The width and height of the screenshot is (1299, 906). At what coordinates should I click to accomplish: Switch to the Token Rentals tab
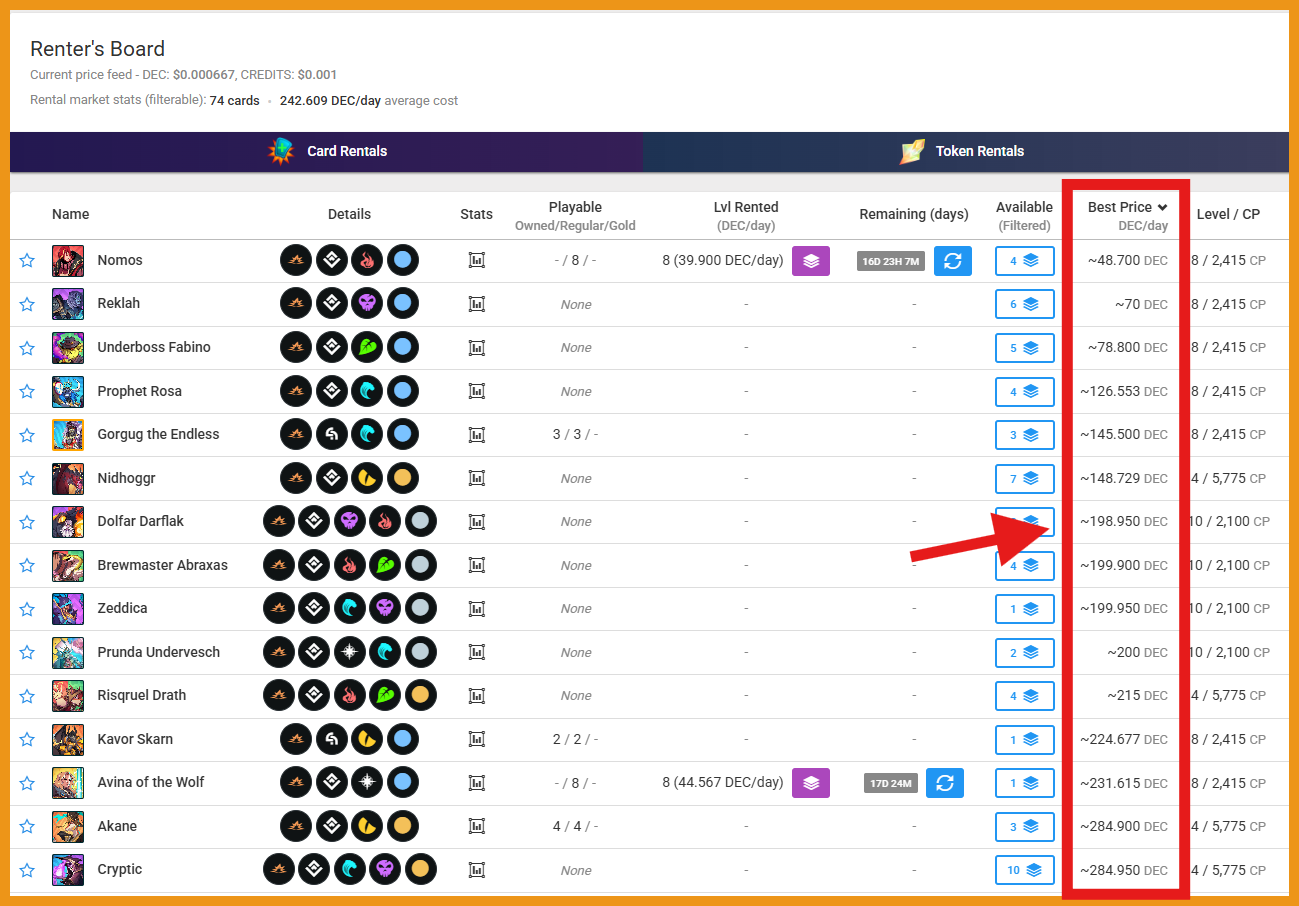pyautogui.click(x=966, y=152)
